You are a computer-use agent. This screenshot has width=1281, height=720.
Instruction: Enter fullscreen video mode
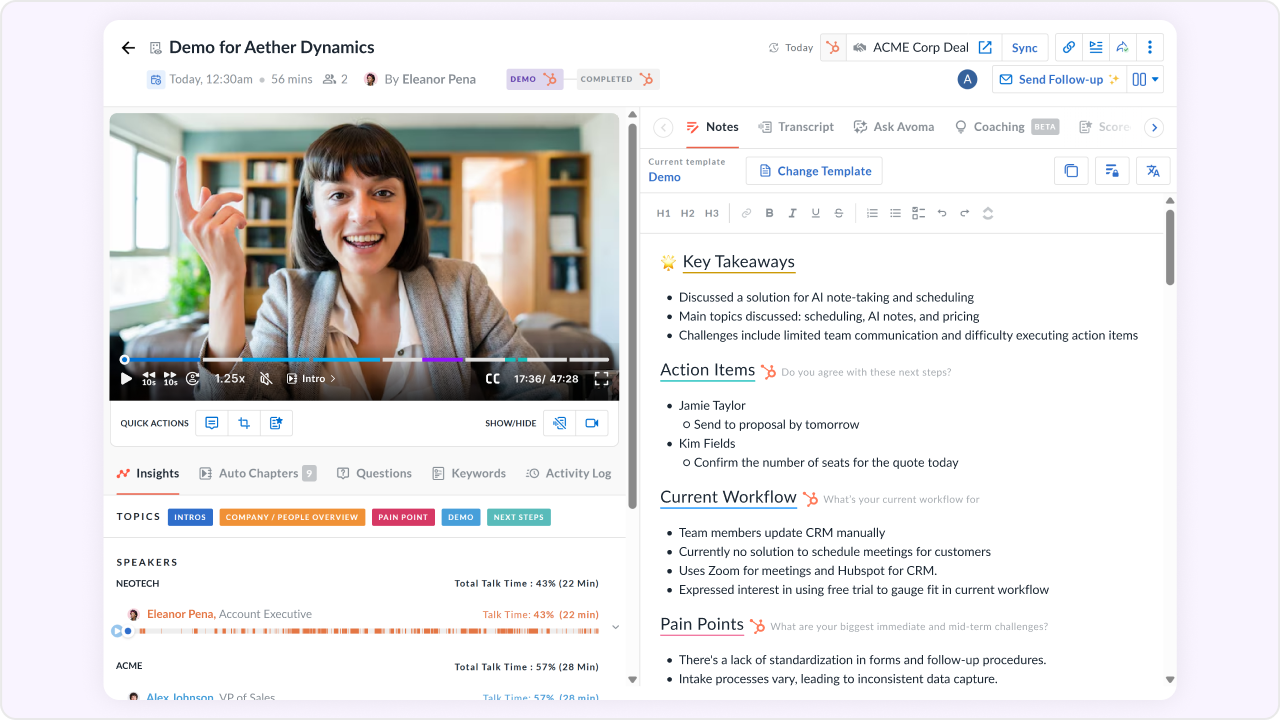602,379
